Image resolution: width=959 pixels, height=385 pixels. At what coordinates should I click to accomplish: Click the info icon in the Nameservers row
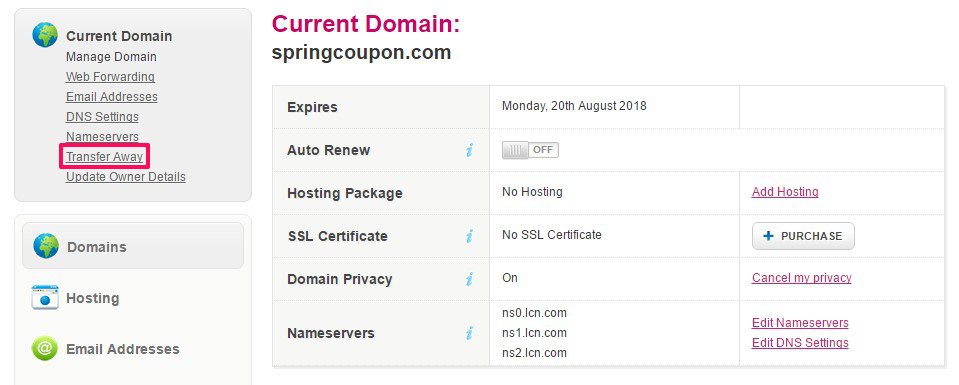point(469,333)
